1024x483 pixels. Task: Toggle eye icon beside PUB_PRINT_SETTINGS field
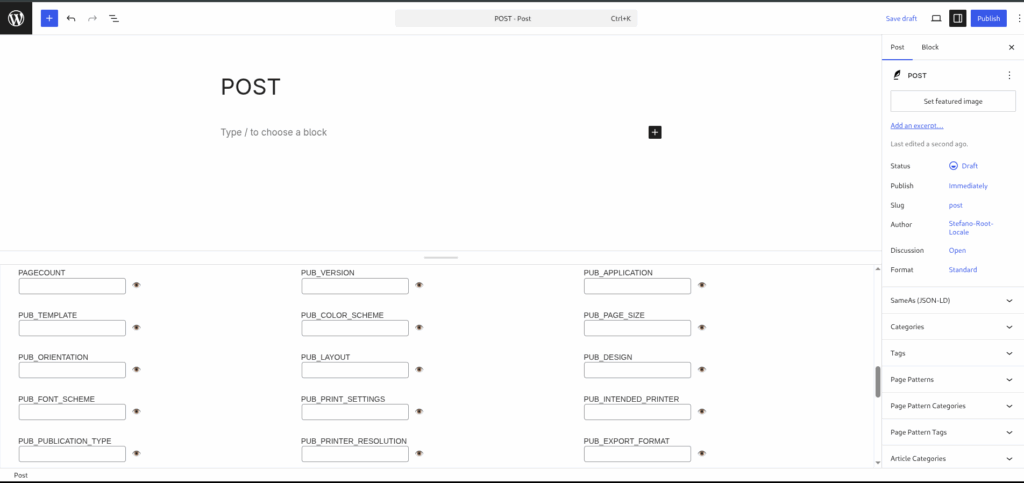pyautogui.click(x=419, y=411)
